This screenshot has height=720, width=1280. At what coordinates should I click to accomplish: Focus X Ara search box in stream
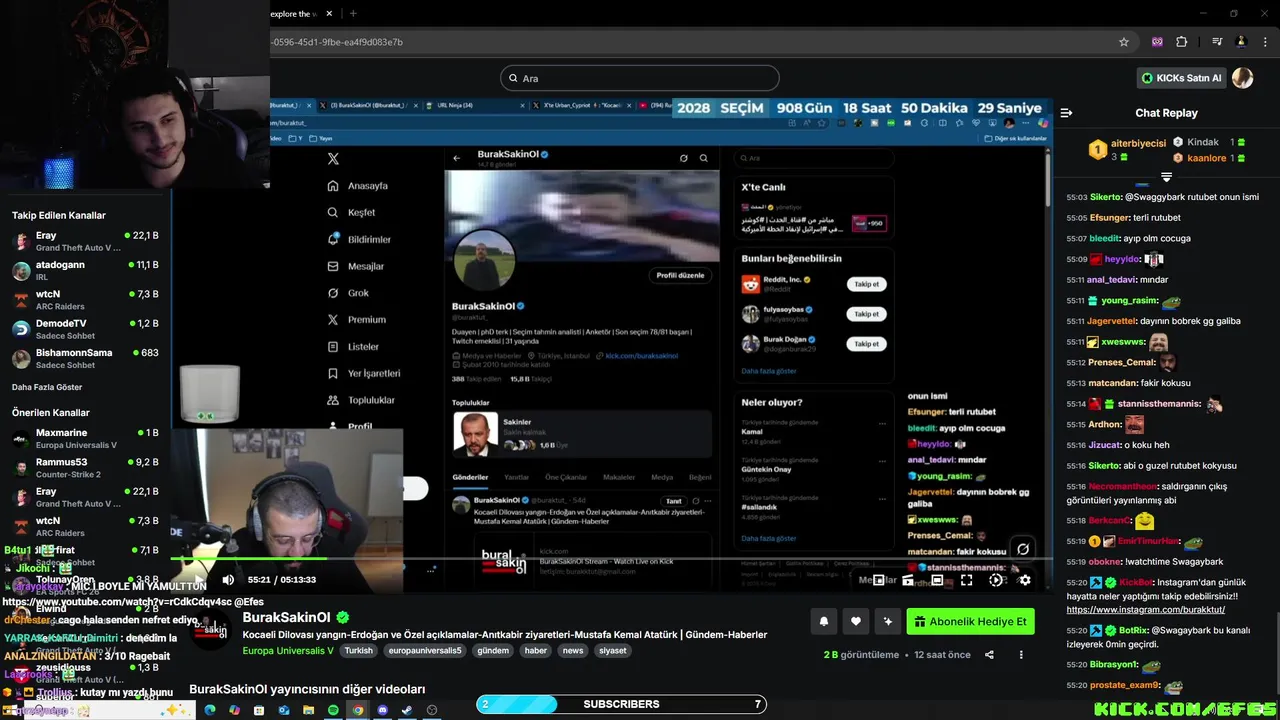(x=812, y=158)
